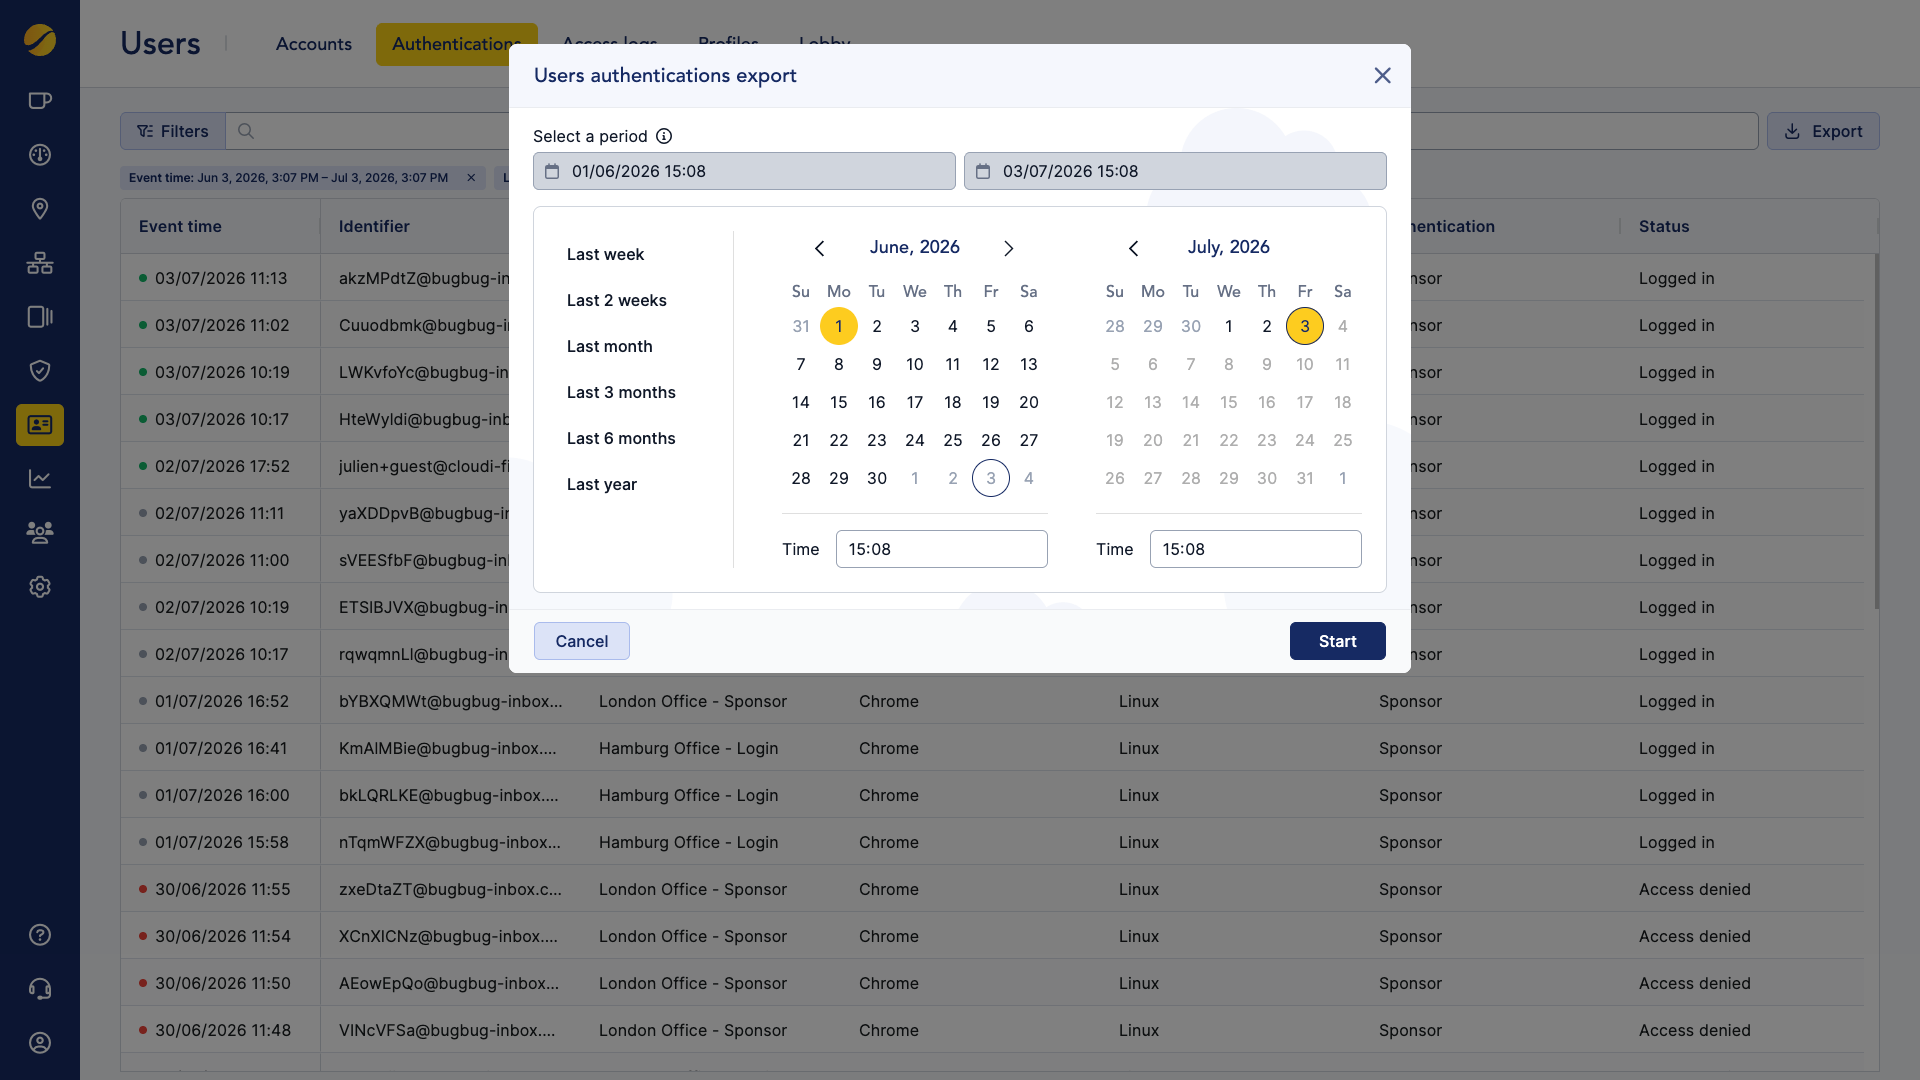Click the Identifier column header
Image resolution: width=1920 pixels, height=1080 pixels.
tap(374, 226)
